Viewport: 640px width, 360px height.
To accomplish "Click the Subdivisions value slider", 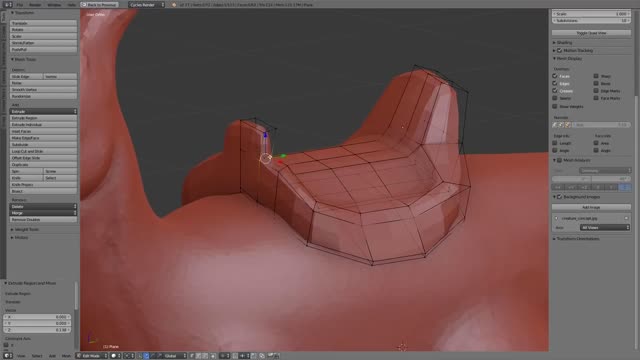I will coord(591,20).
